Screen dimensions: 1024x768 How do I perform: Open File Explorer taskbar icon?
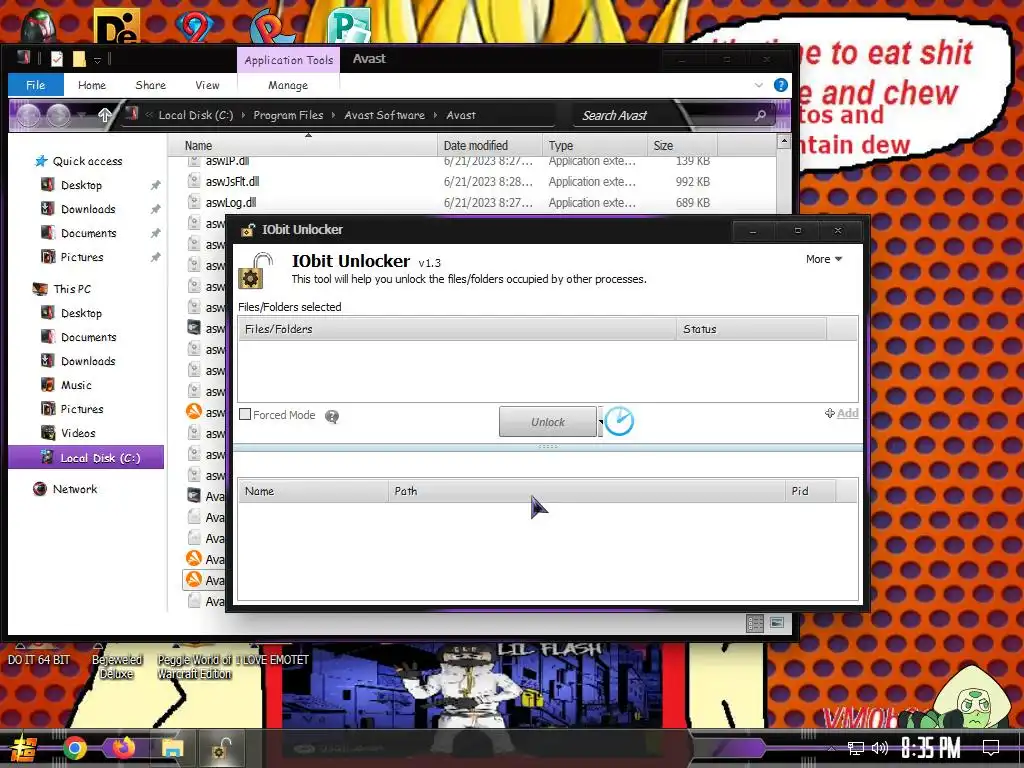coord(172,748)
